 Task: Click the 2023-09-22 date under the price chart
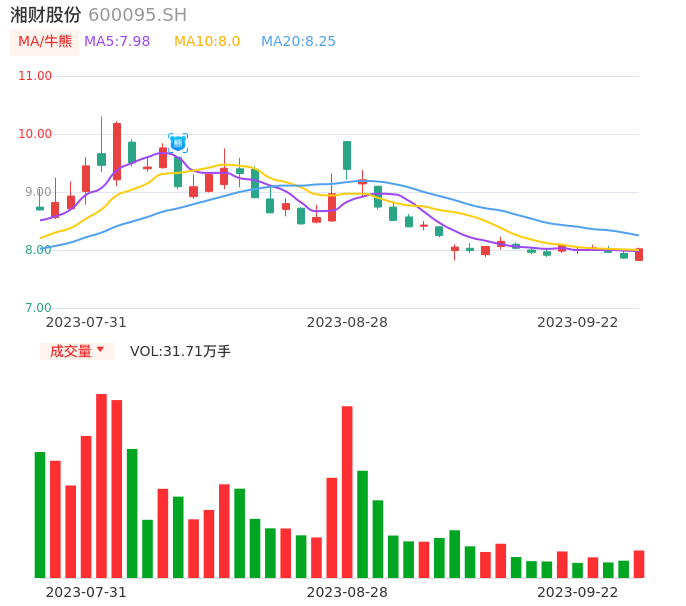578,322
